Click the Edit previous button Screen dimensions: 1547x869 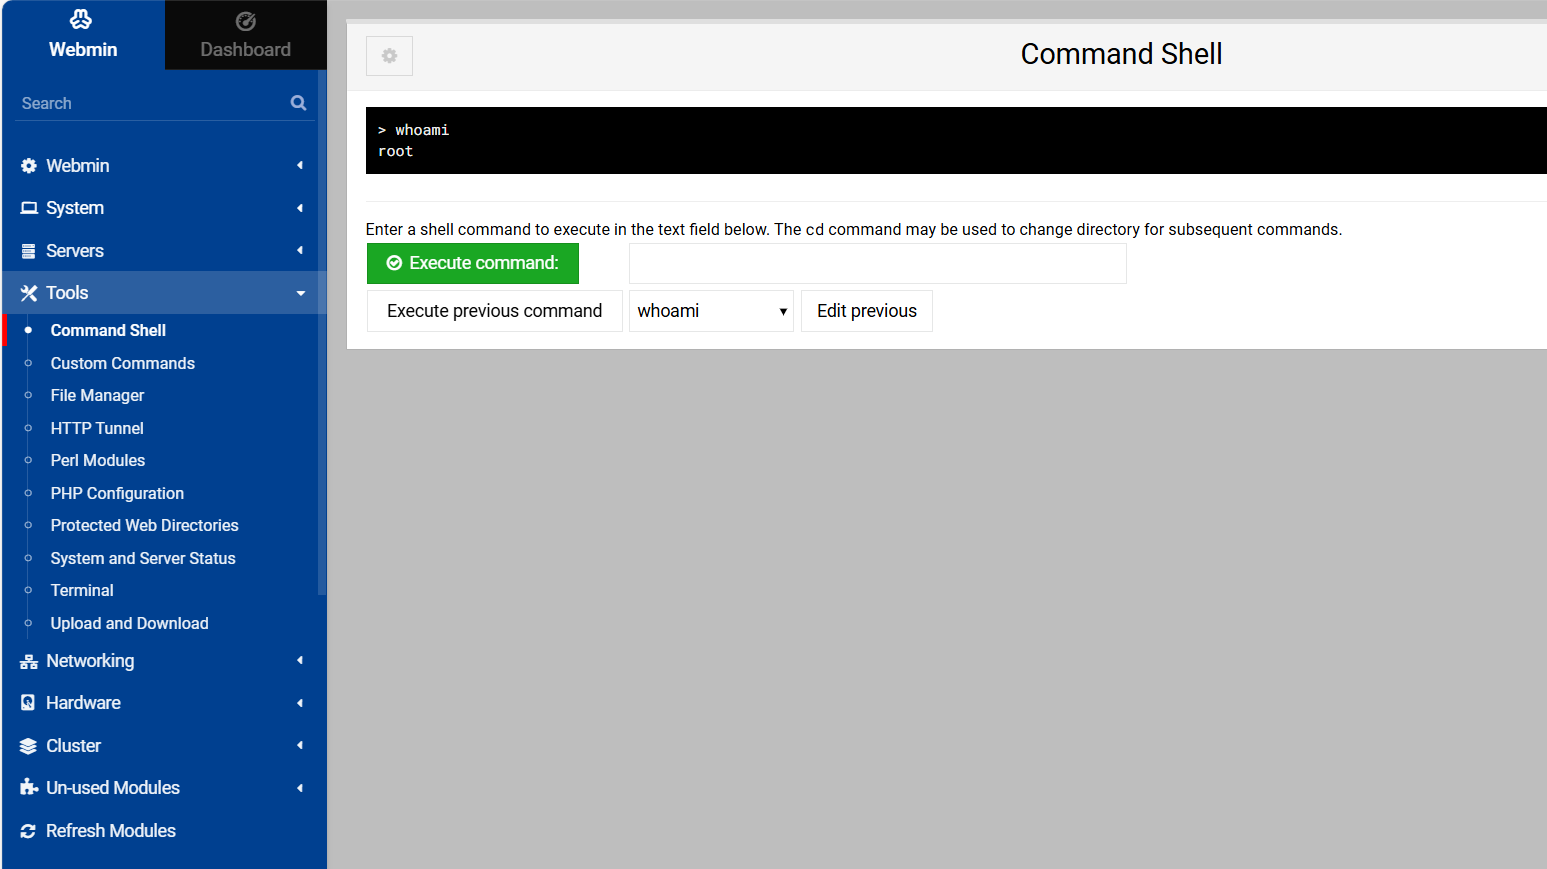click(x=867, y=311)
